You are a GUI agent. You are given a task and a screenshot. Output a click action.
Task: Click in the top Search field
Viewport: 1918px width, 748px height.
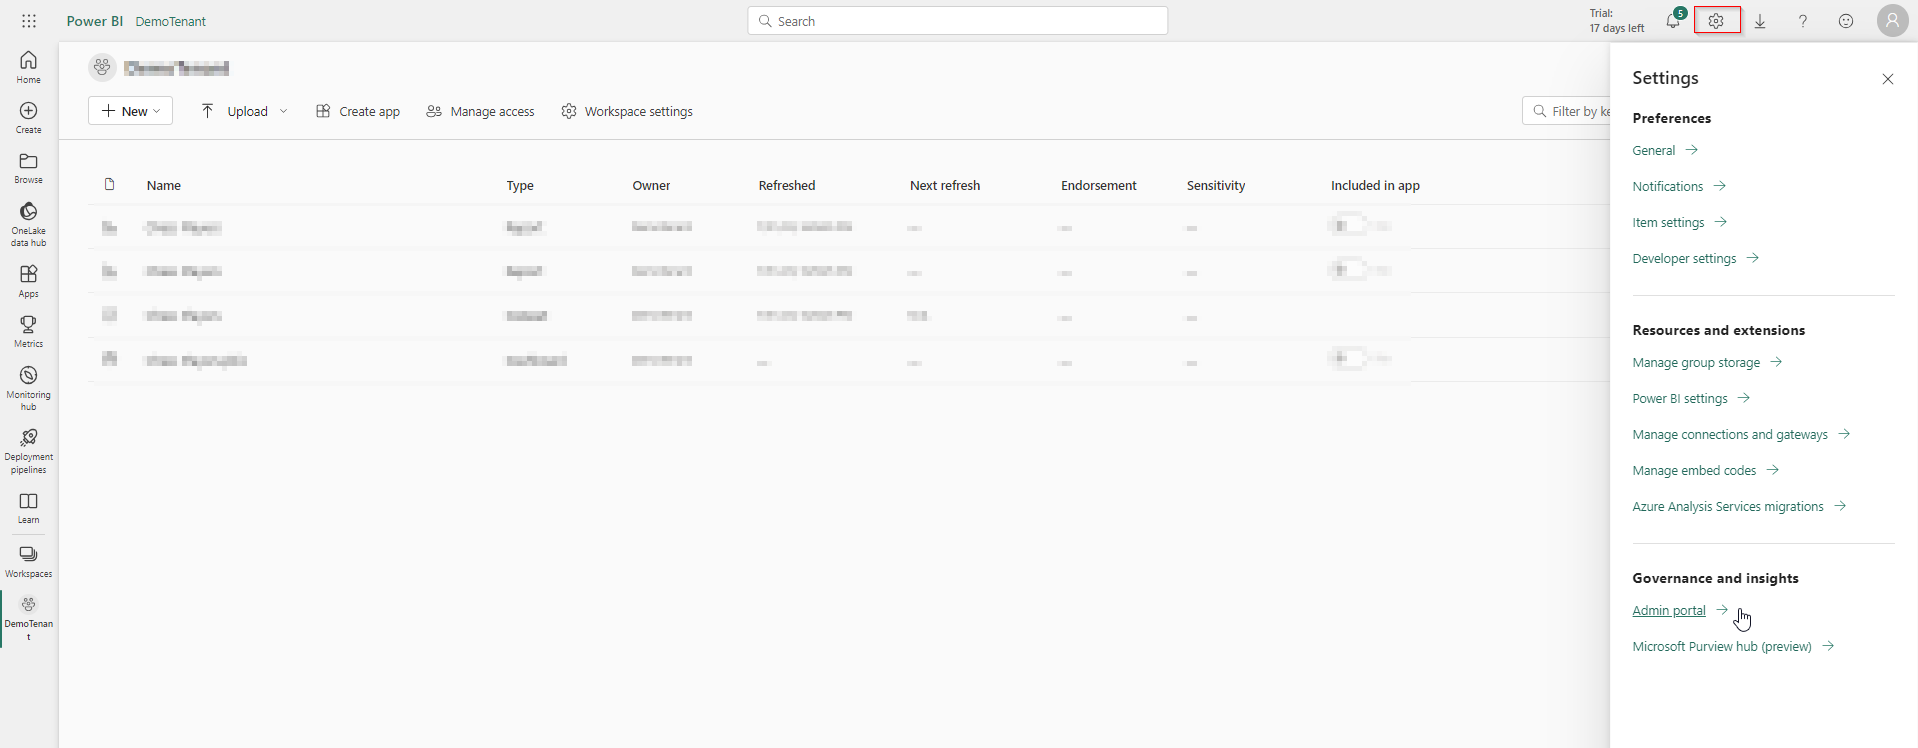958,21
